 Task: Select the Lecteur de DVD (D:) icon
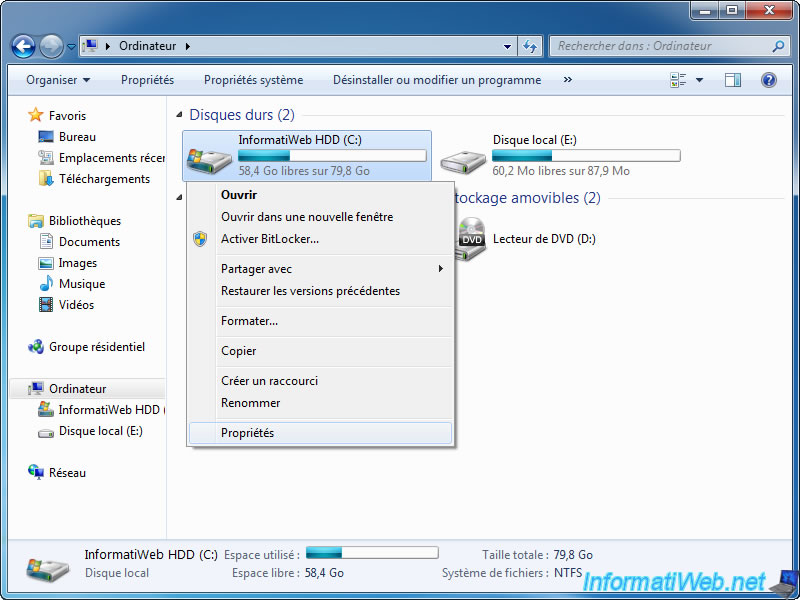tap(471, 239)
